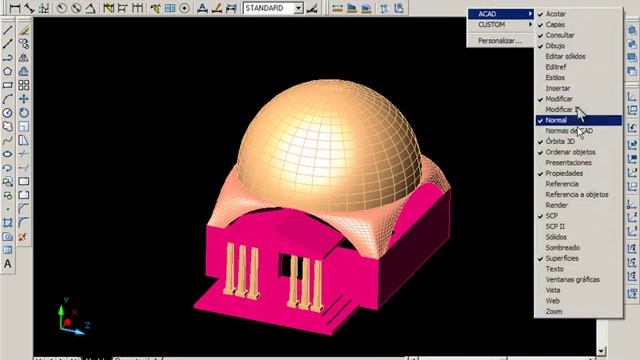This screenshot has height=360, width=640.
Task: Open the Dimension Style manager icon
Action: point(312,8)
